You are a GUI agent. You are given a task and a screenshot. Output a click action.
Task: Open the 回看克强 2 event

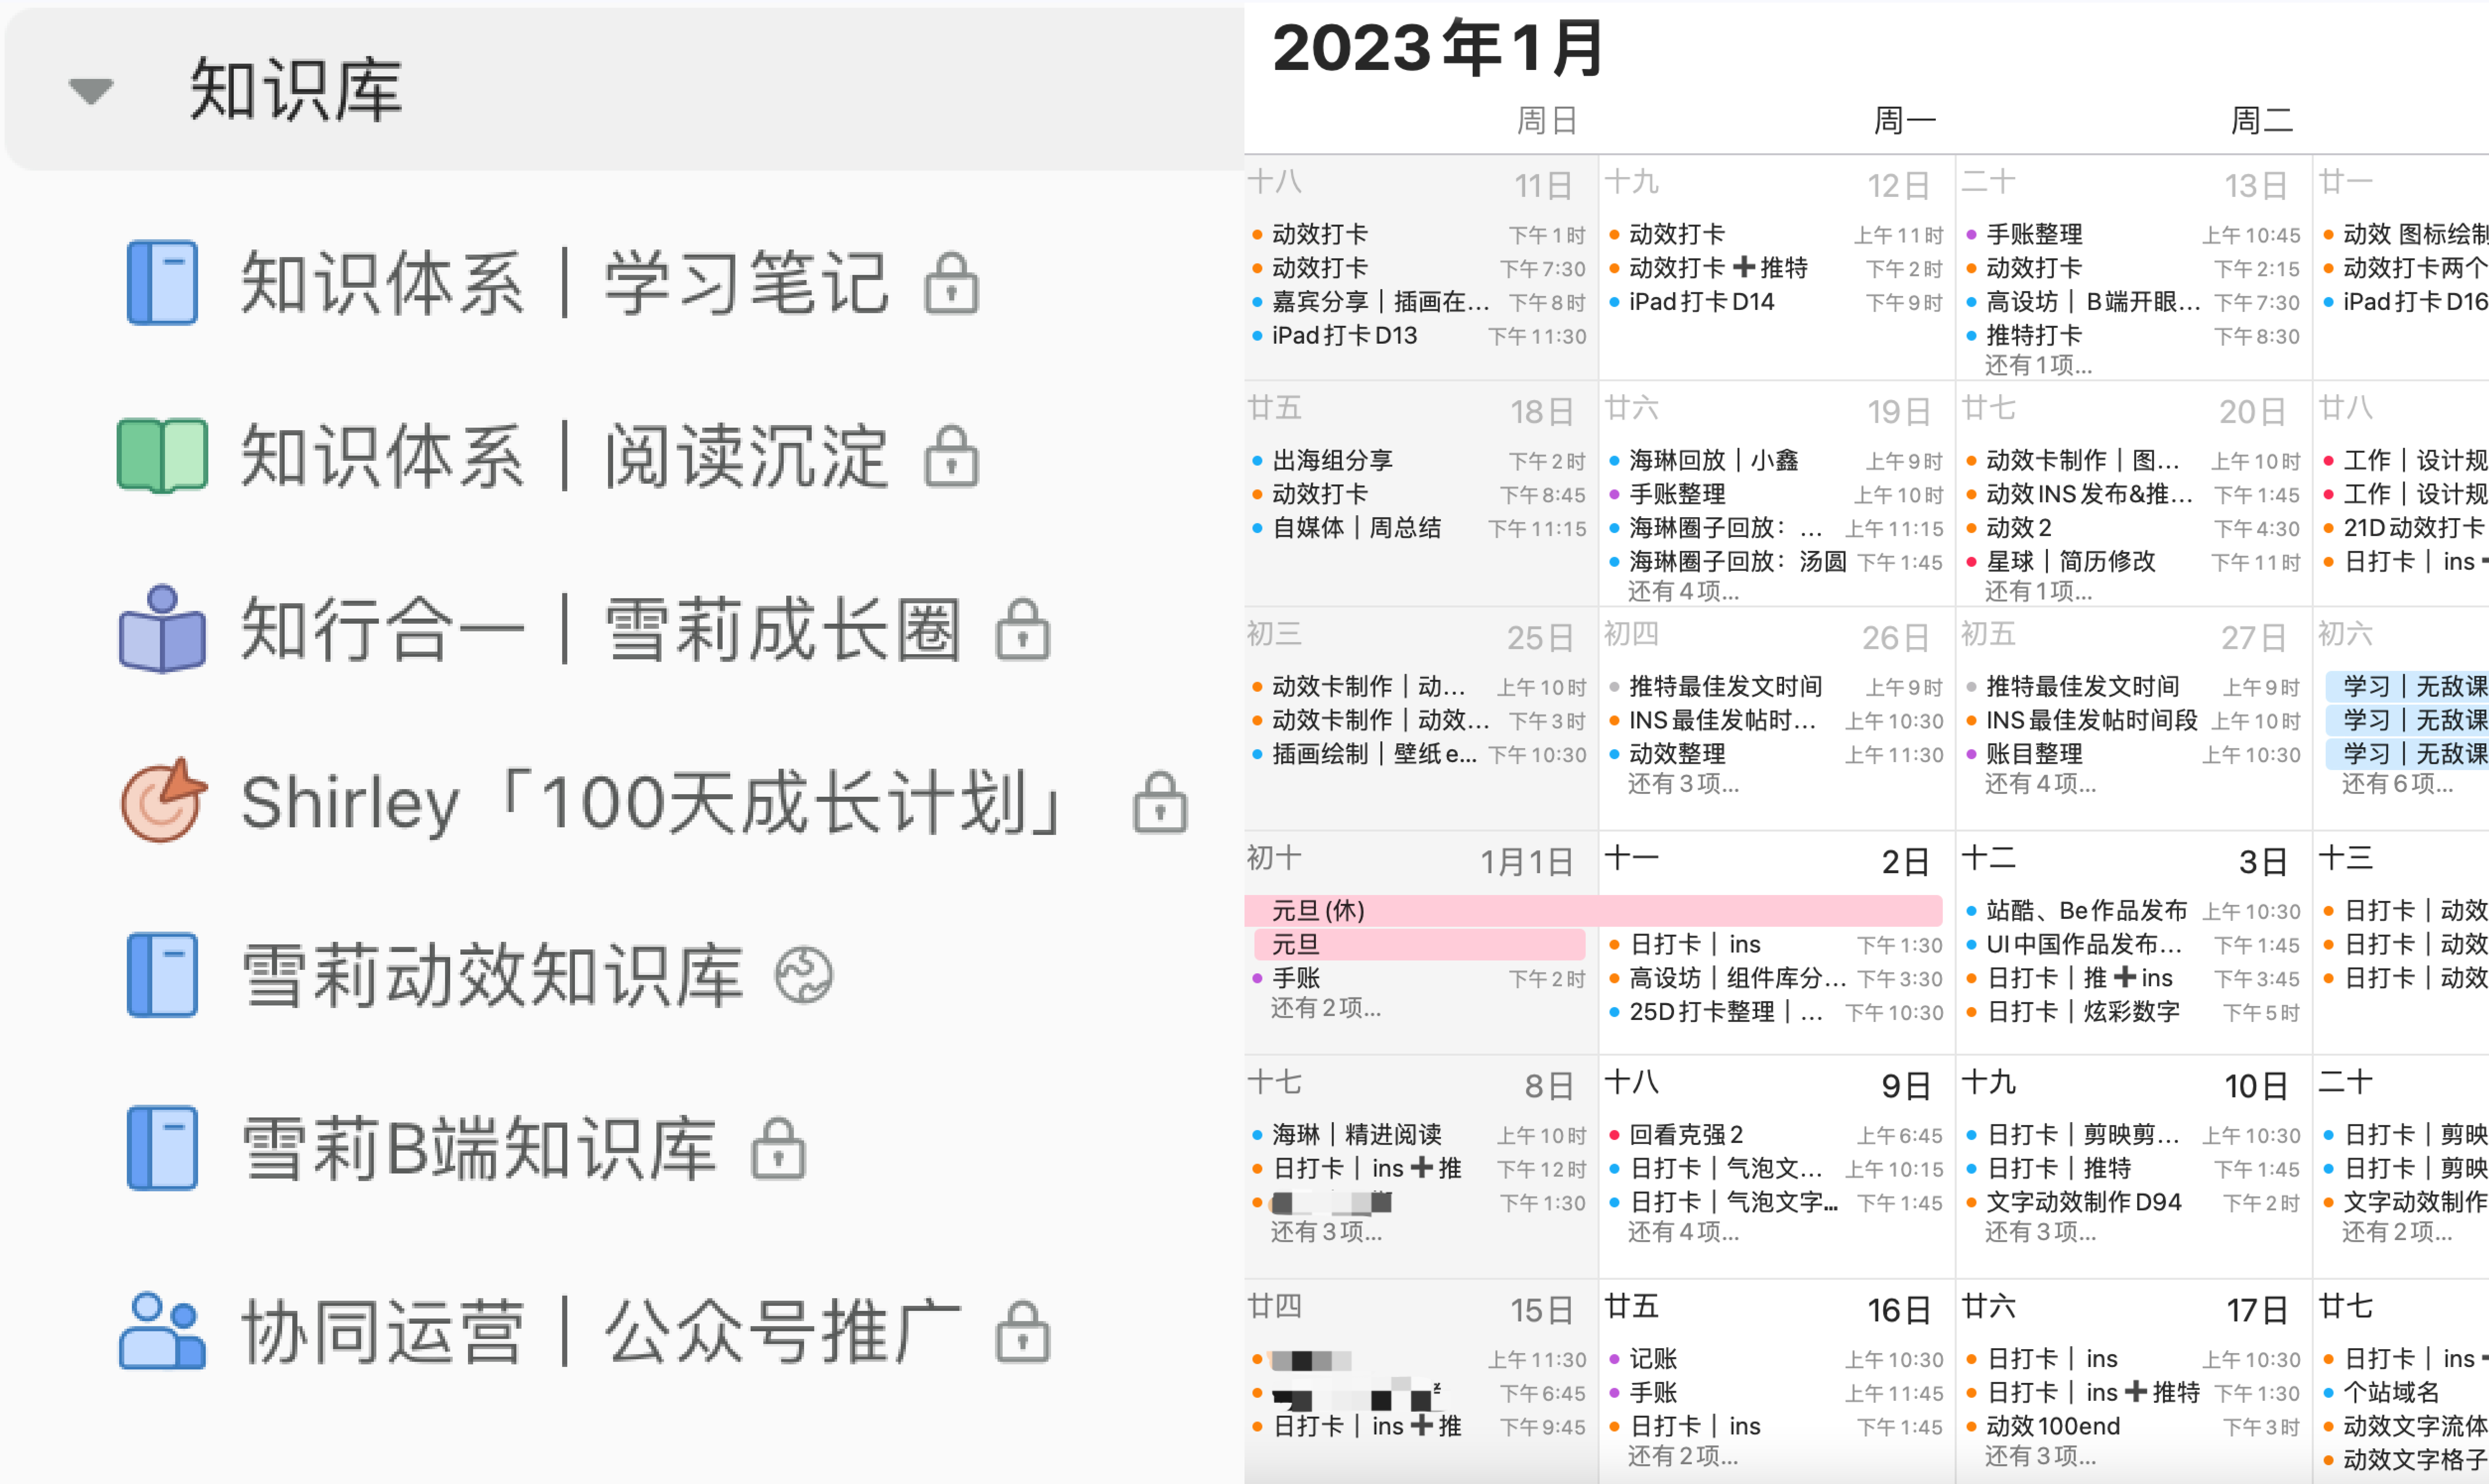pos(1777,1135)
